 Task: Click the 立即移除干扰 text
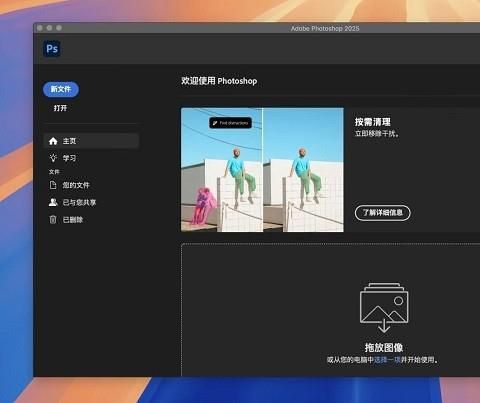click(x=377, y=134)
